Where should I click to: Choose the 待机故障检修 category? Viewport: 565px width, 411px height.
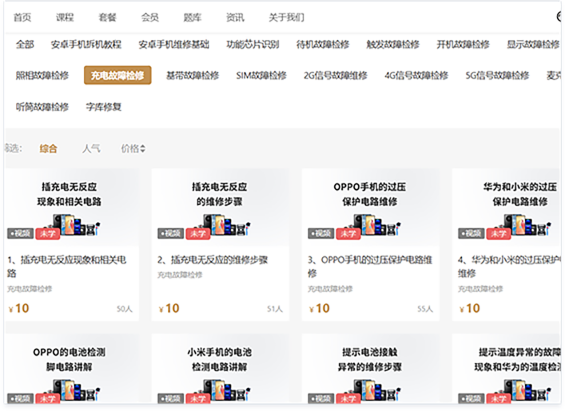(323, 44)
